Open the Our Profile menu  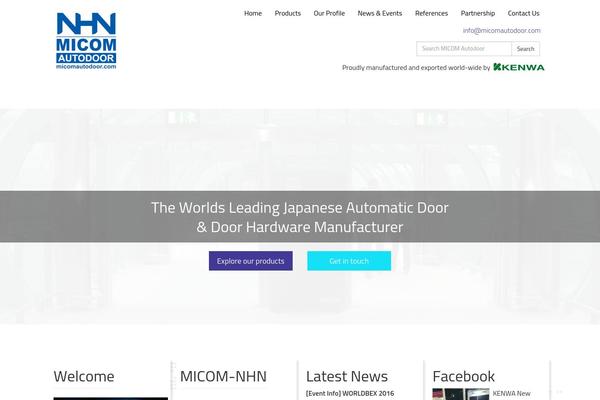(x=329, y=13)
